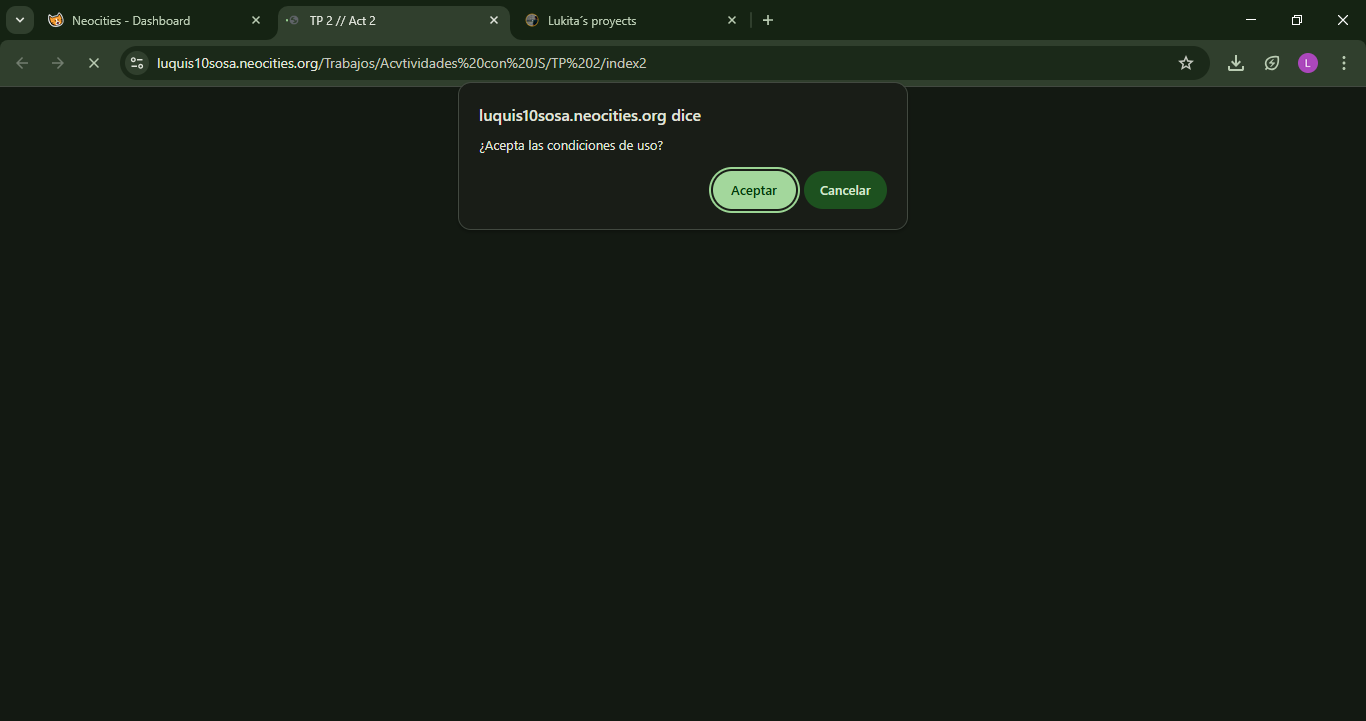Close the Lukita's proyects tab
The width and height of the screenshot is (1366, 721).
click(732, 20)
